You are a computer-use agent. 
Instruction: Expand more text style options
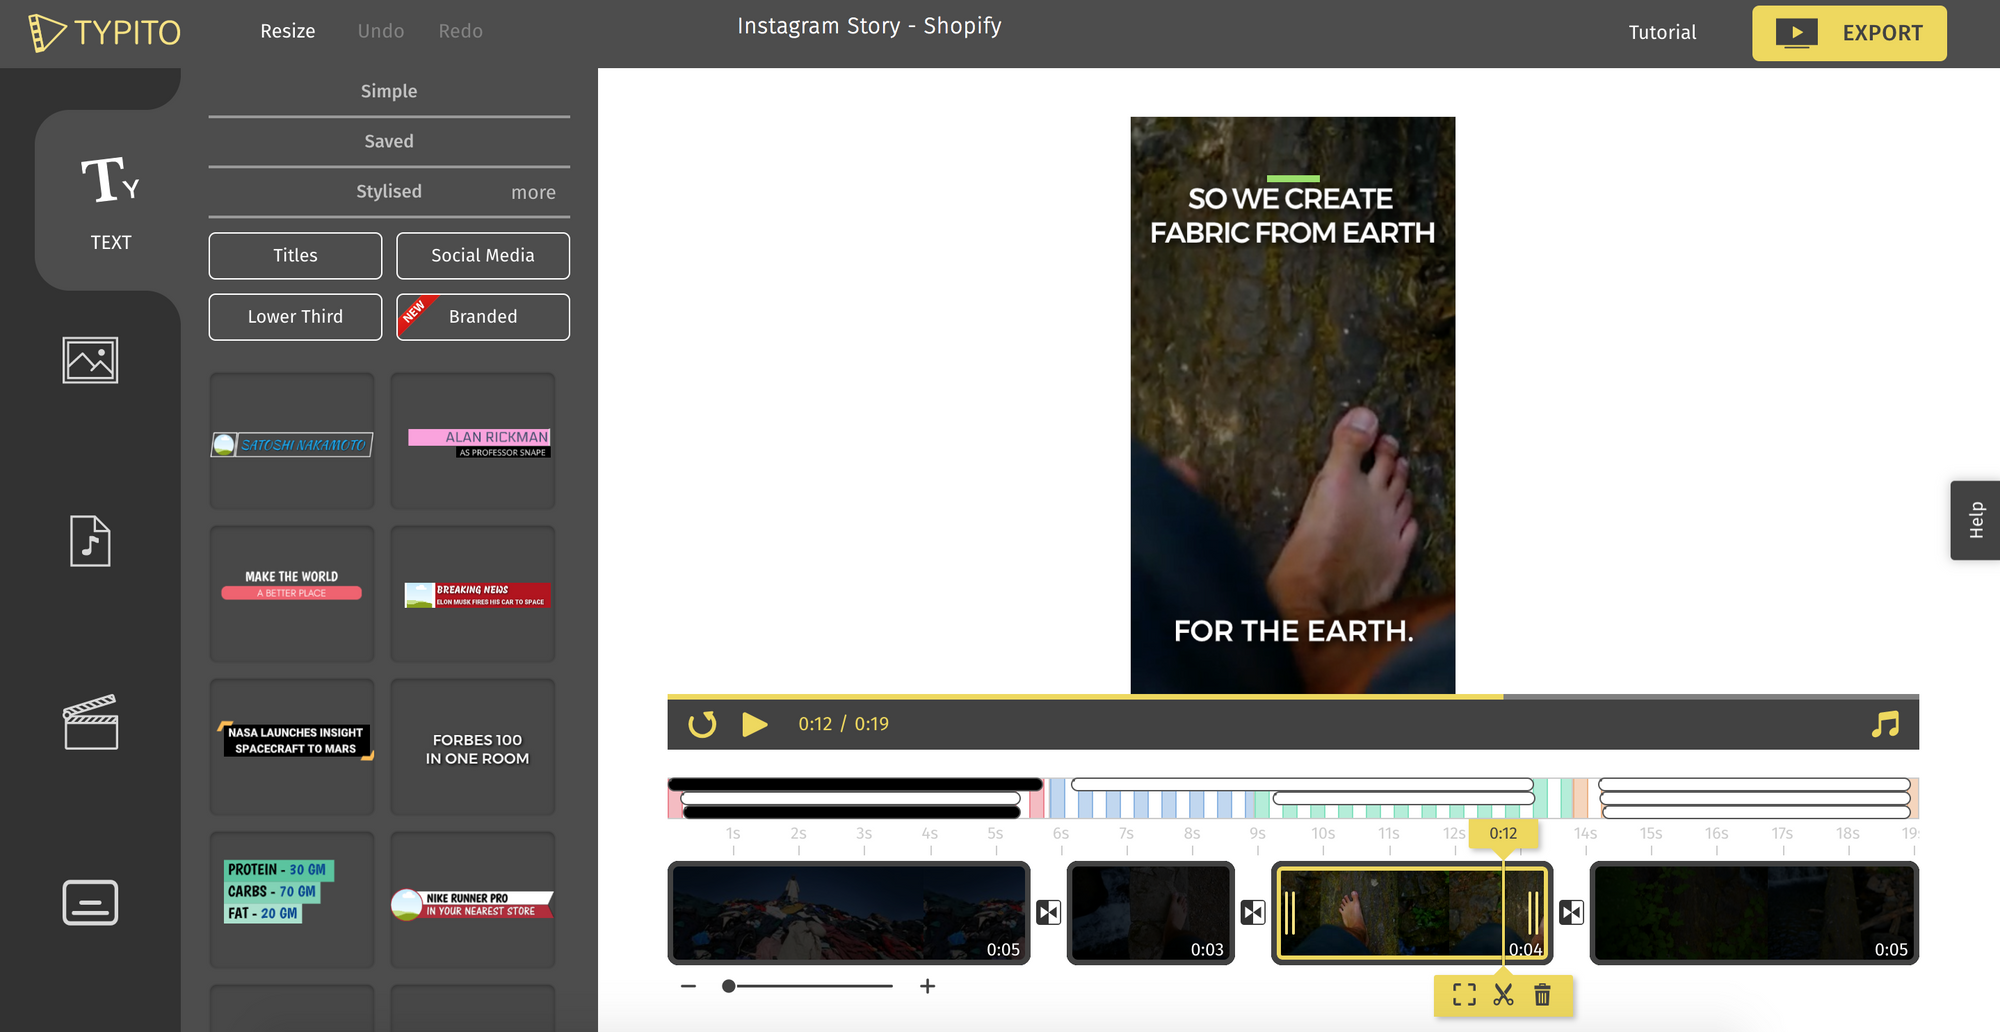pos(533,192)
